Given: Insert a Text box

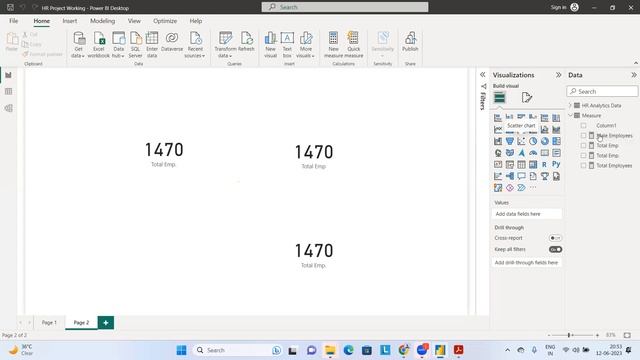Looking at the screenshot, I should 287,45.
